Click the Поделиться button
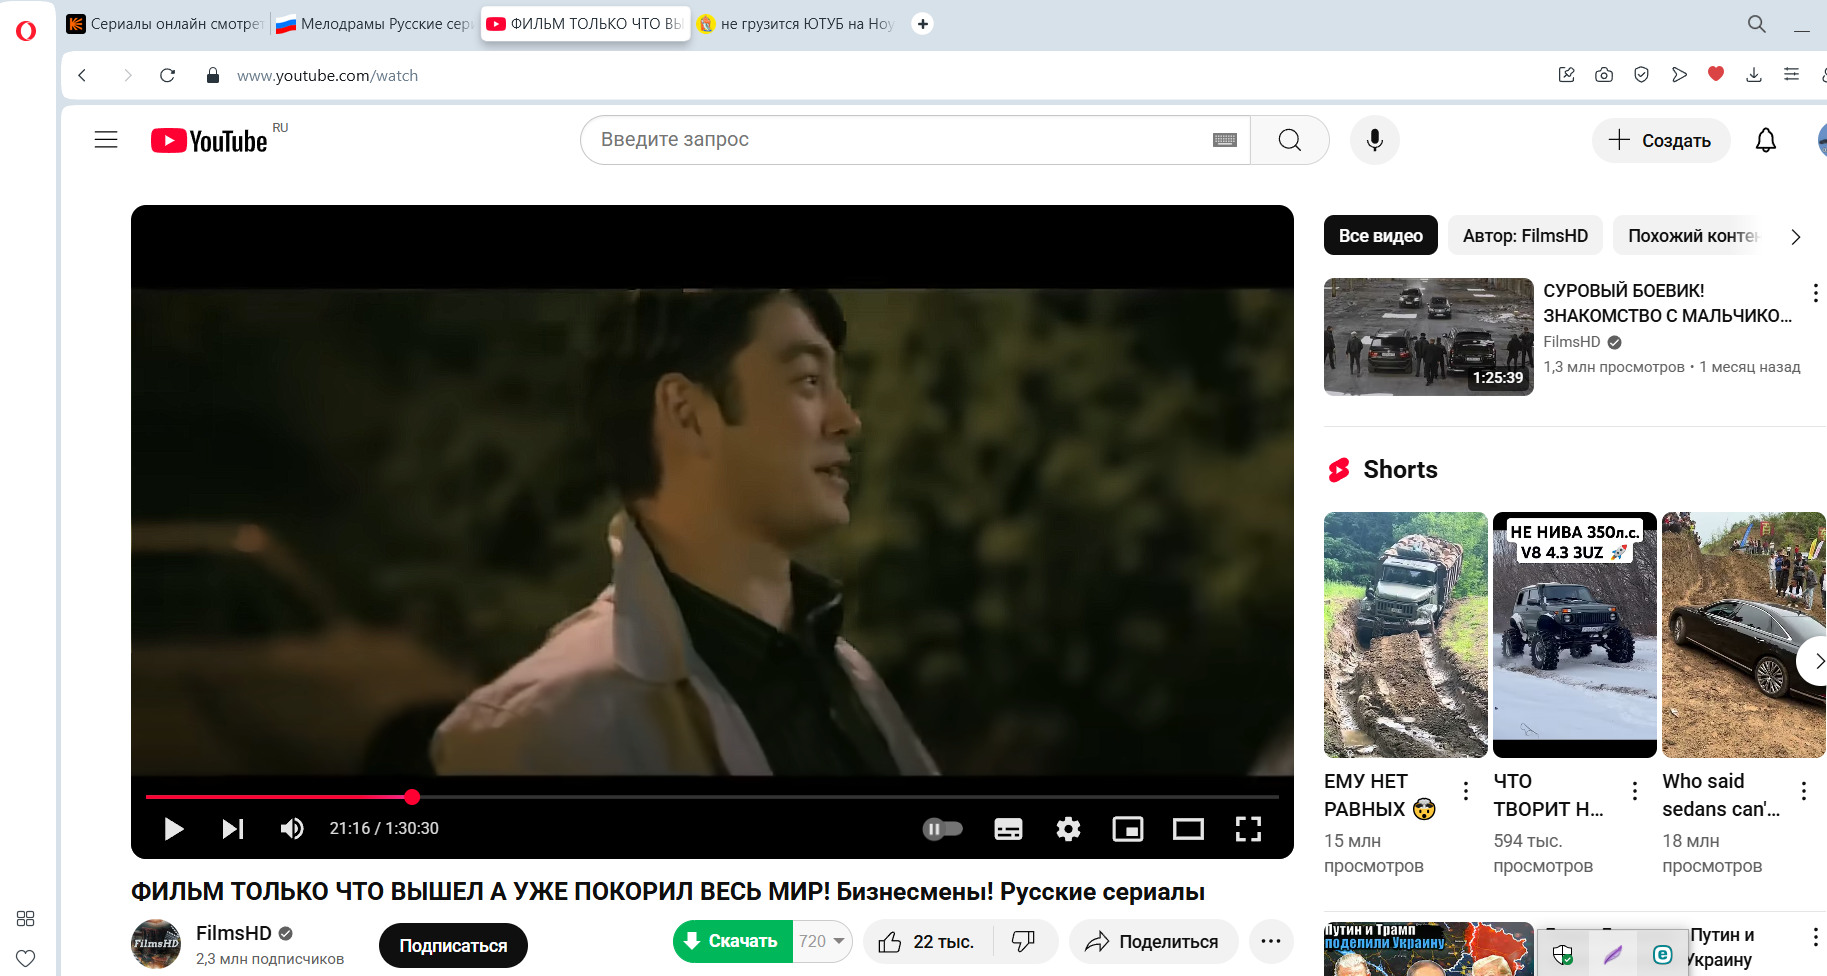Viewport: 1827px width, 976px height. click(1153, 941)
